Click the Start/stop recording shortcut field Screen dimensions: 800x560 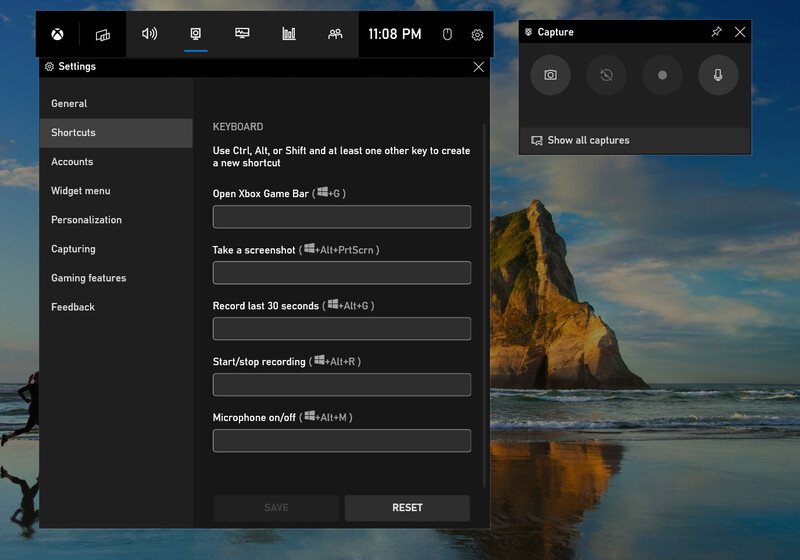(x=342, y=385)
